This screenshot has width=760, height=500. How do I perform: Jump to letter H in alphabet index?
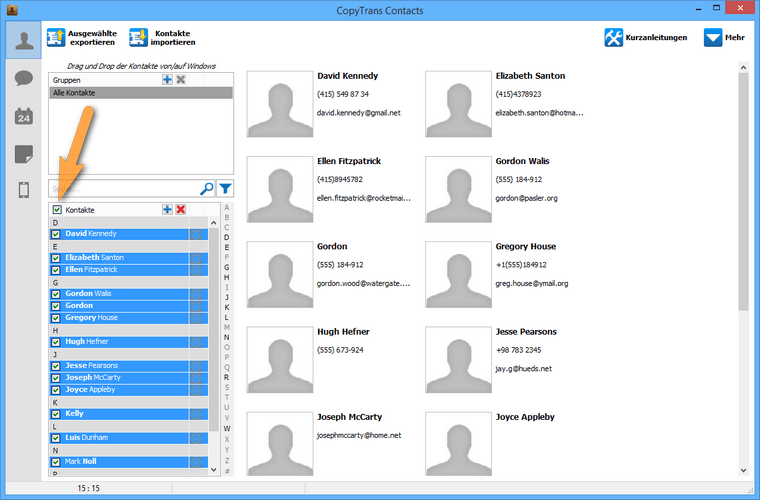pos(226,278)
